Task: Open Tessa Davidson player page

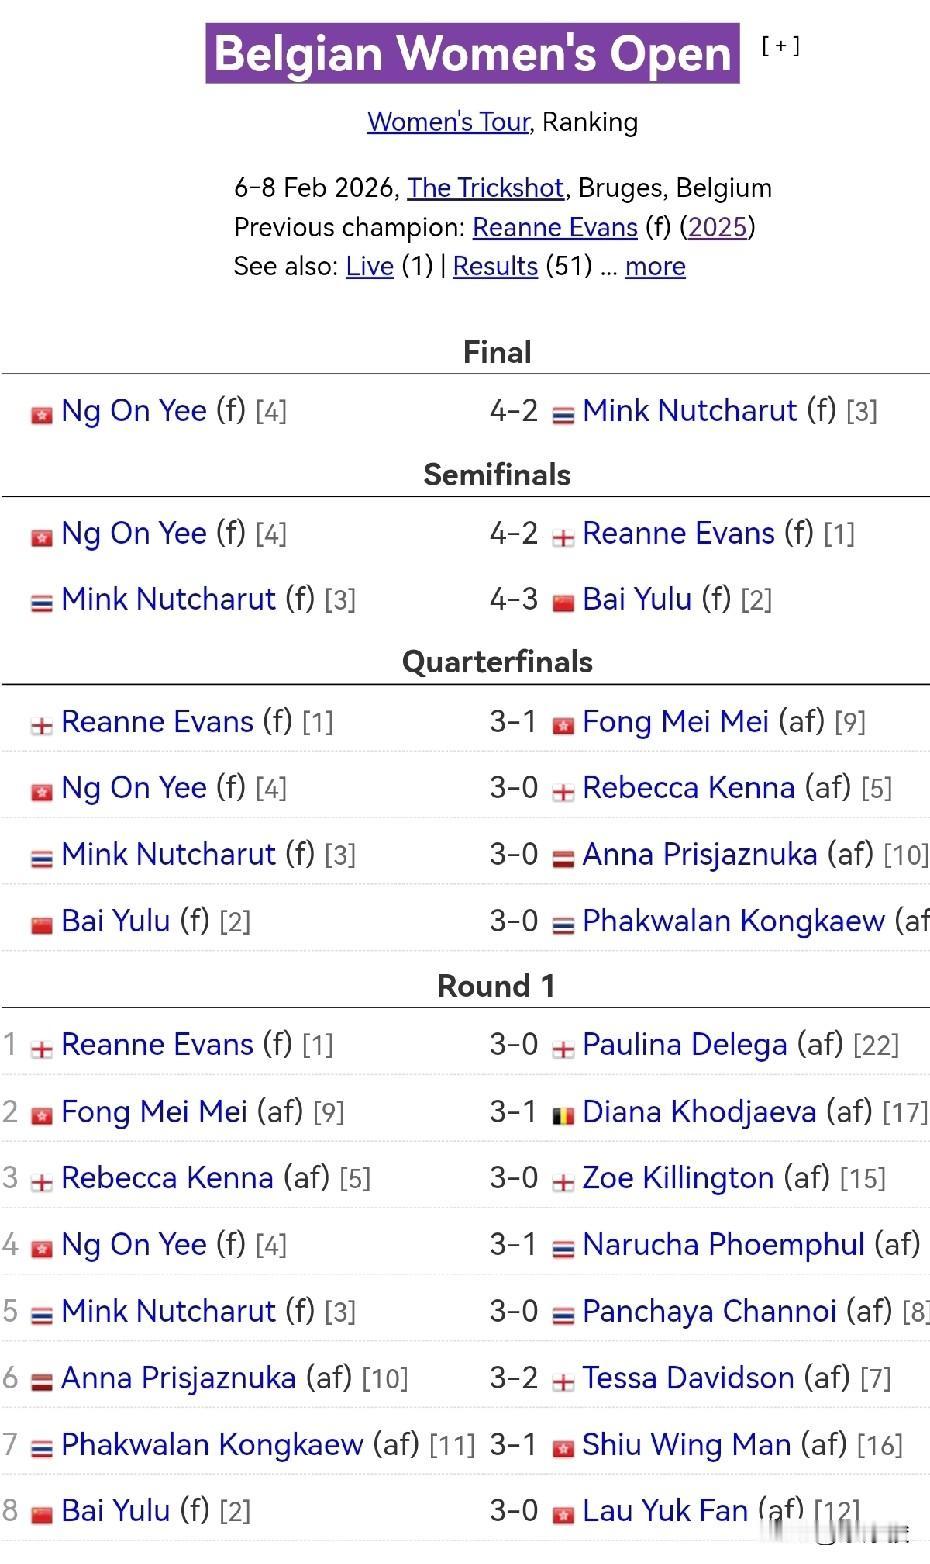Action: [x=688, y=1377]
